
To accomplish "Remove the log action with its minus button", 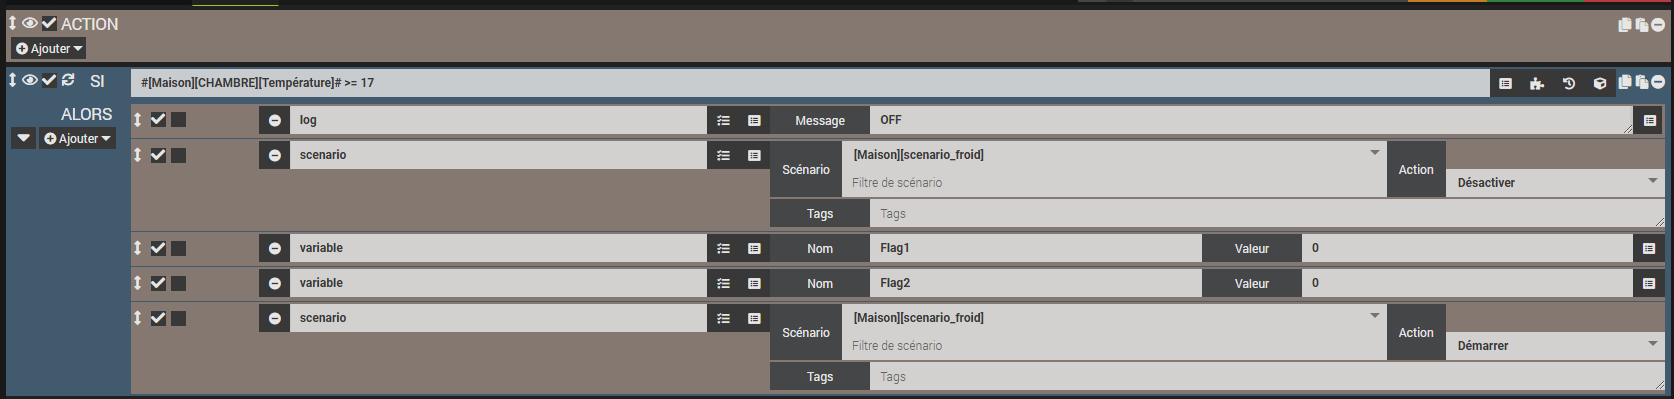I will pyautogui.click(x=274, y=120).
